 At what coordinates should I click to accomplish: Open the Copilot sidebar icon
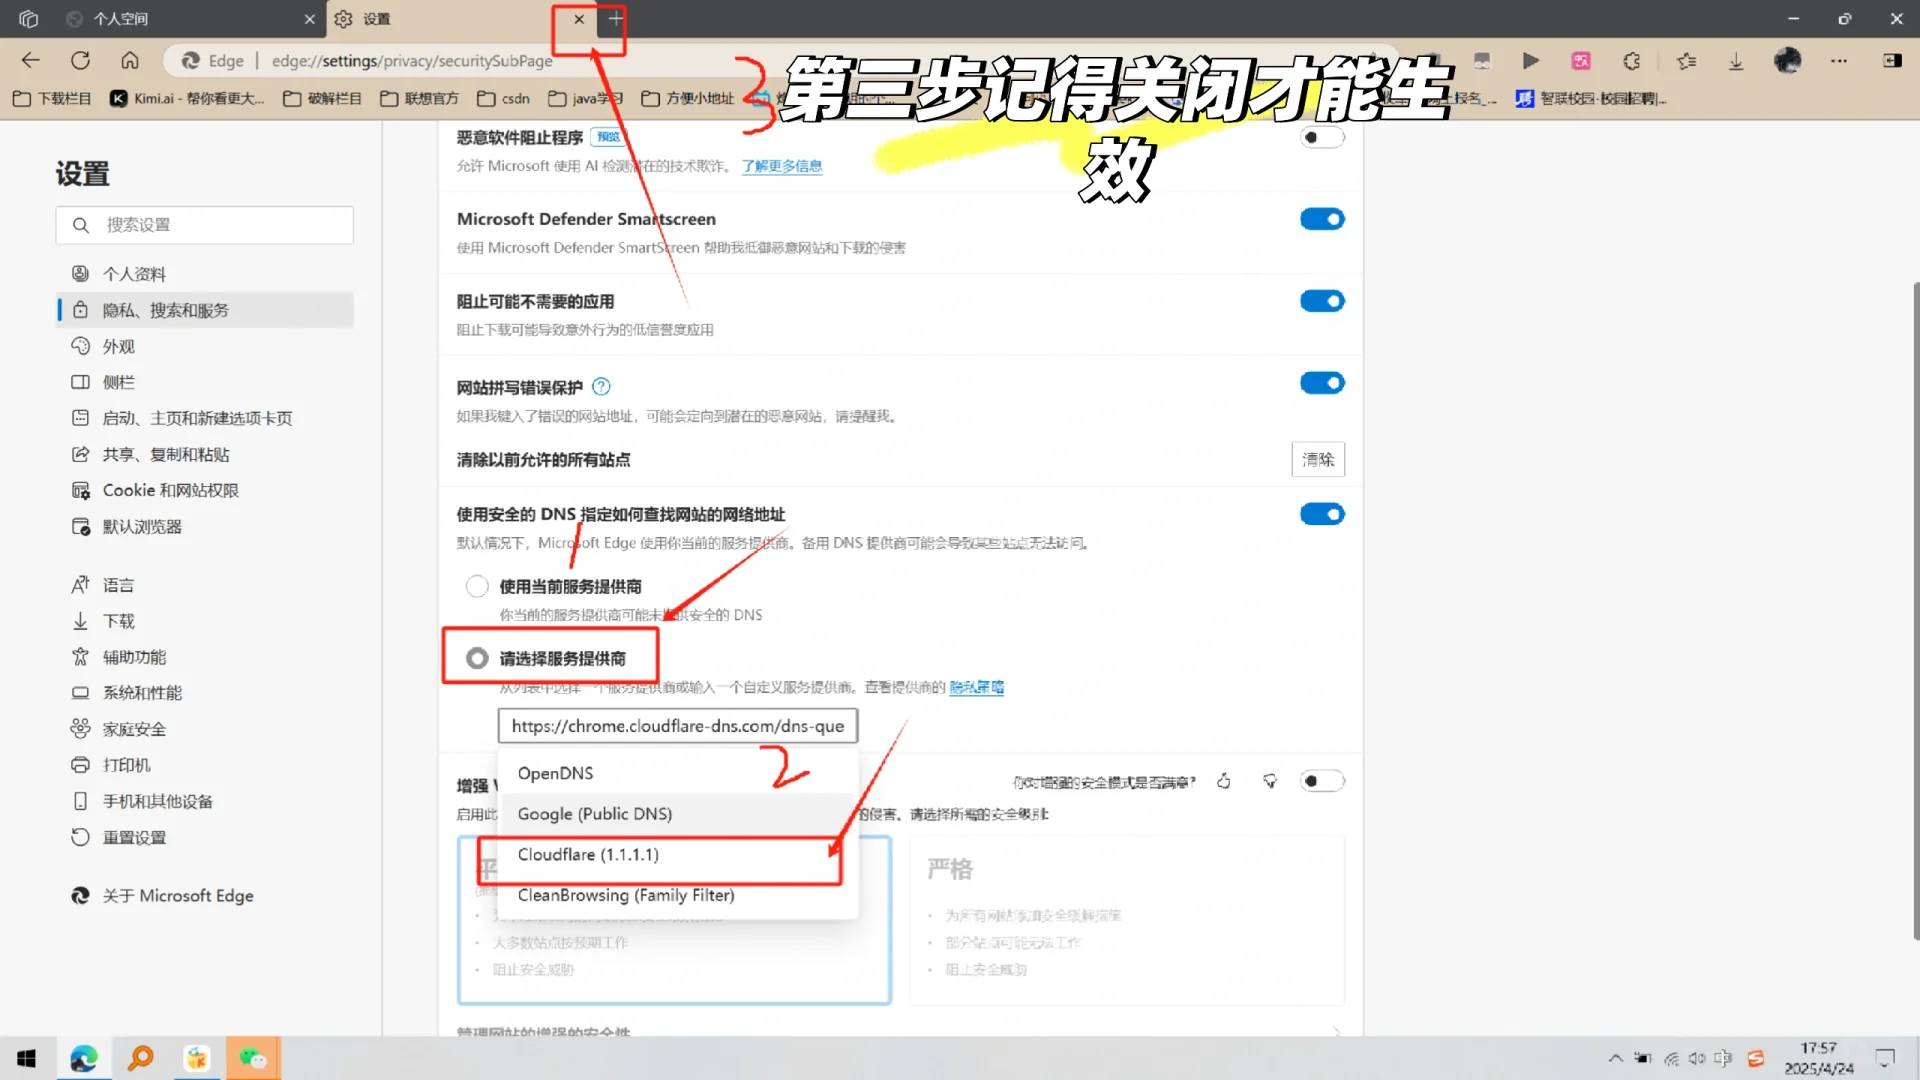click(x=1893, y=61)
